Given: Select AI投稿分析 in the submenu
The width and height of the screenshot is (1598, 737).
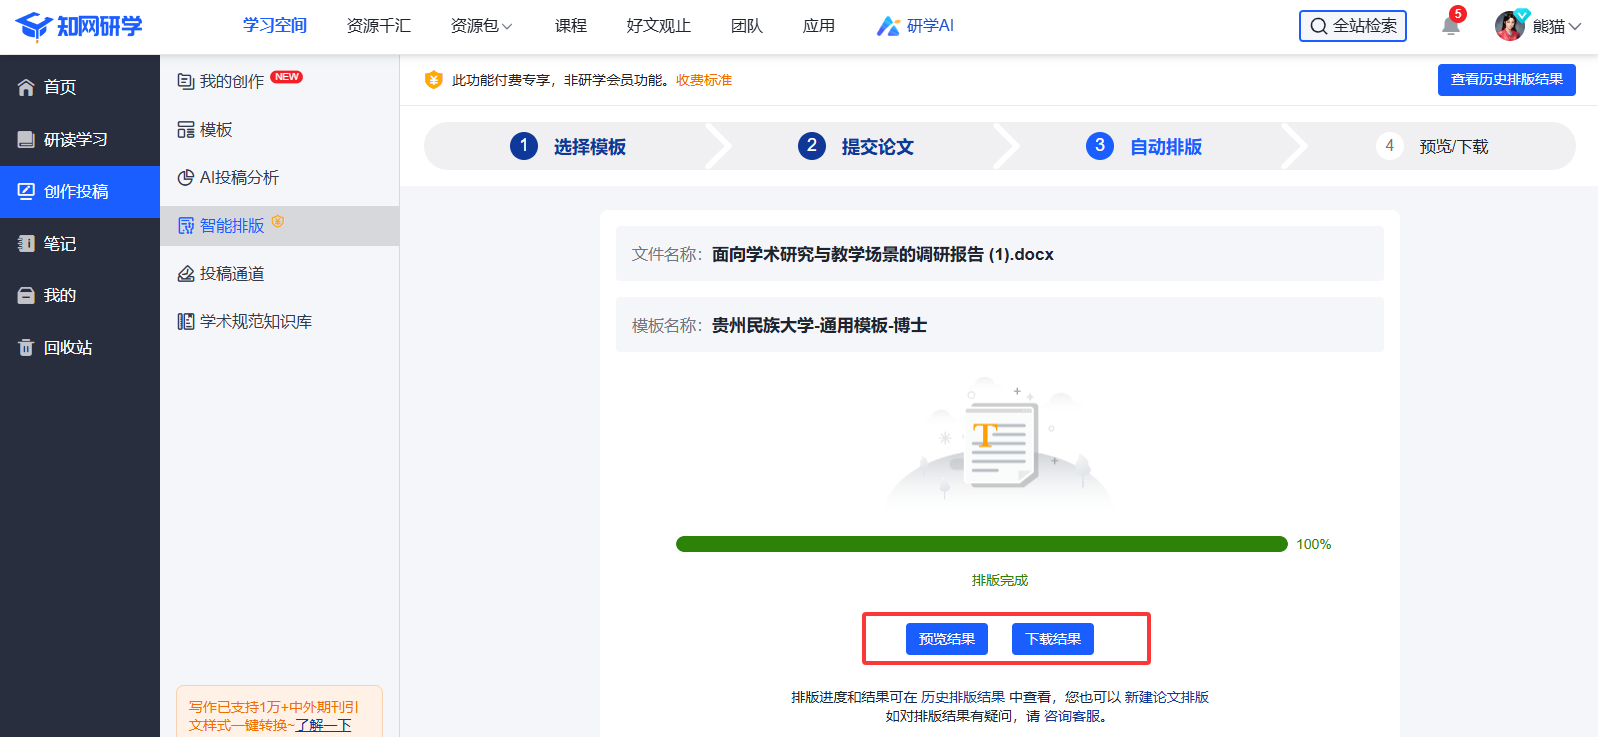Looking at the screenshot, I should click(x=239, y=177).
